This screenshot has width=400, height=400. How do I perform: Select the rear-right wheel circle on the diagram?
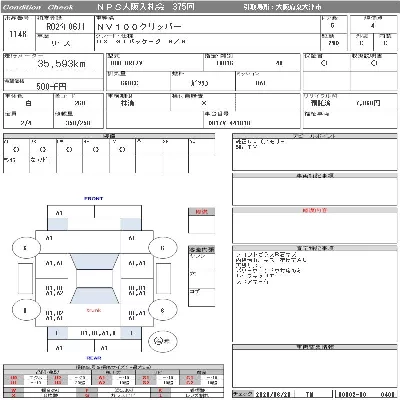point(162,310)
